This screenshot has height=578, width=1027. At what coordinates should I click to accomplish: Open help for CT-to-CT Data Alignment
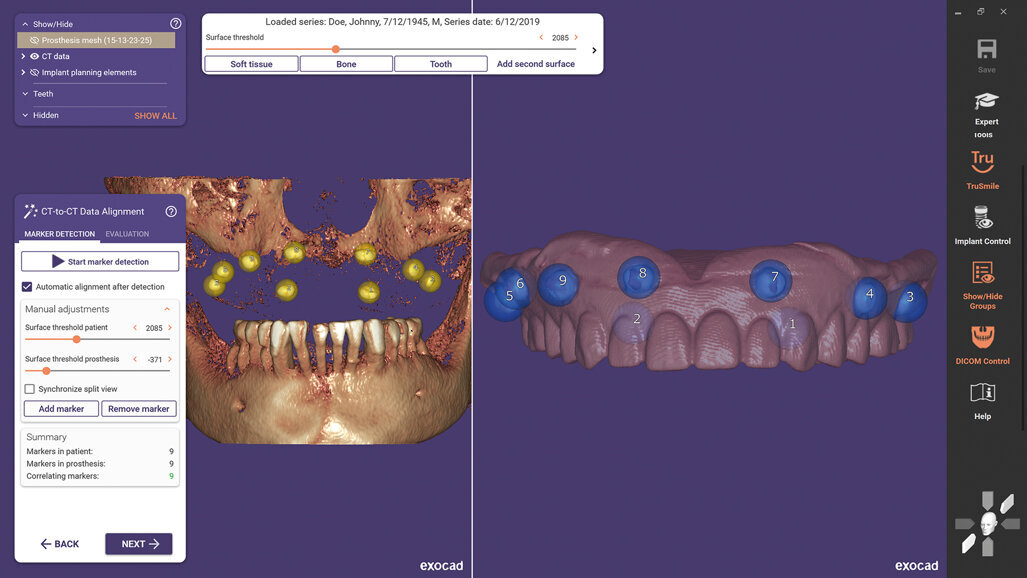coord(170,211)
